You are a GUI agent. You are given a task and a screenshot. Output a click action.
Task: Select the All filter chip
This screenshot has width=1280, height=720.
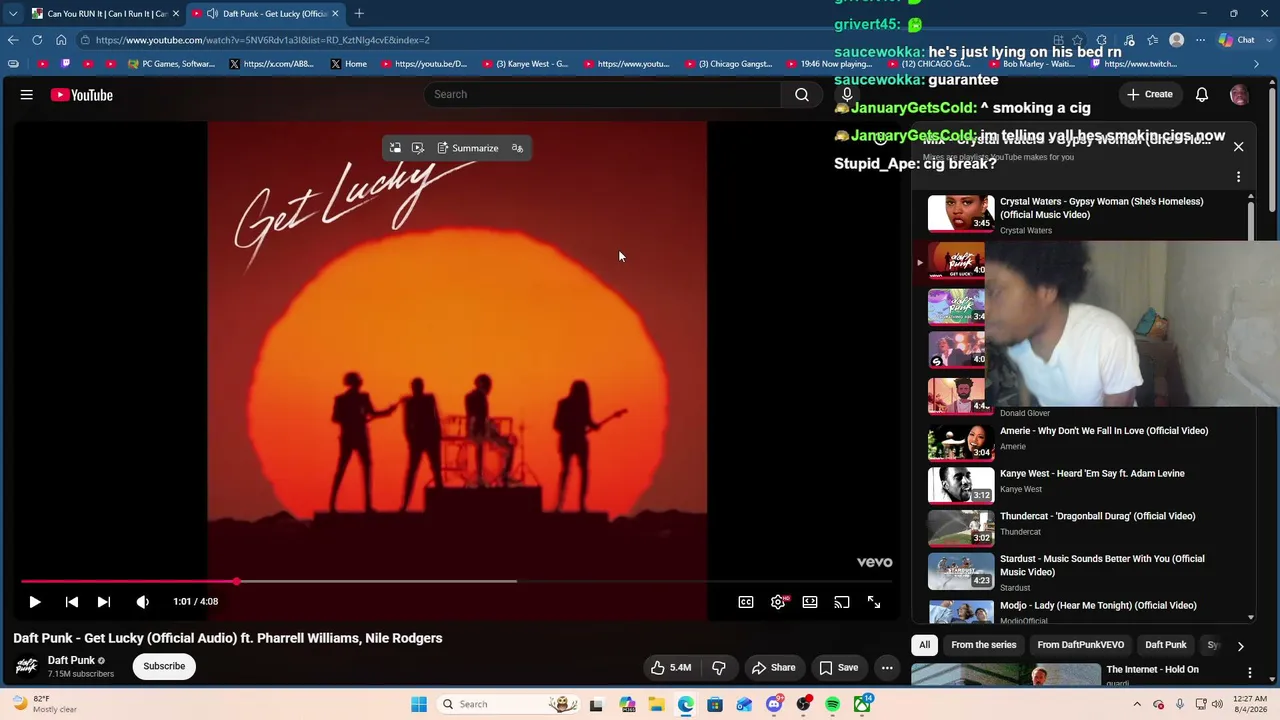(x=924, y=645)
